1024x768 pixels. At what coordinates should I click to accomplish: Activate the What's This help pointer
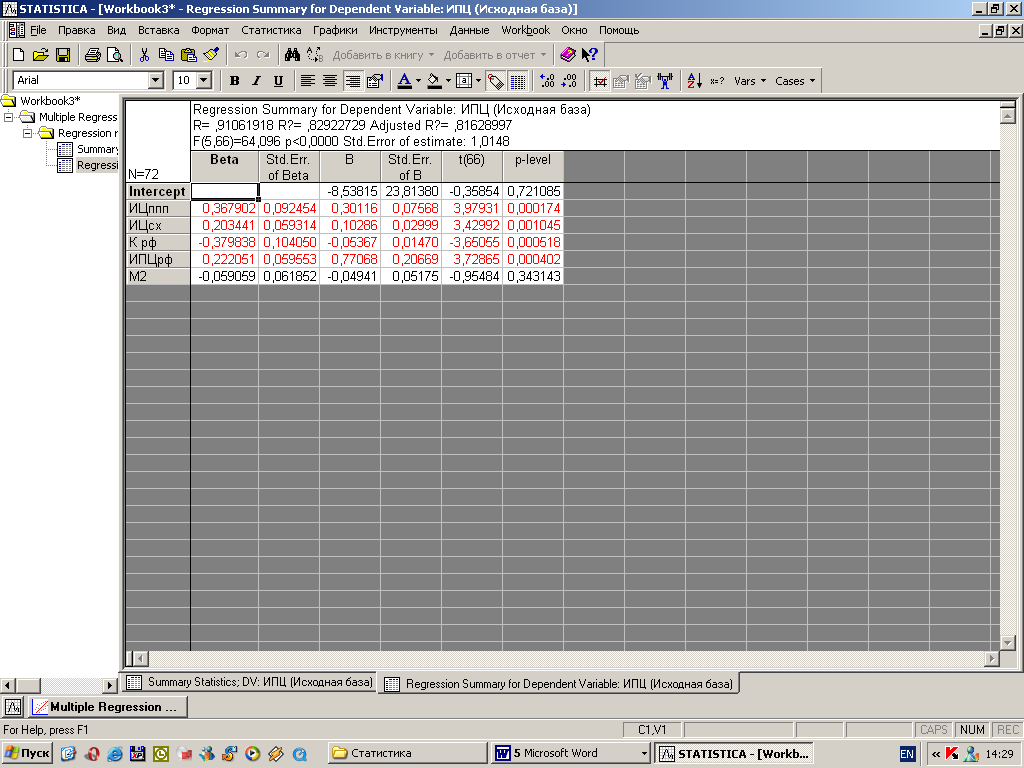tap(590, 55)
